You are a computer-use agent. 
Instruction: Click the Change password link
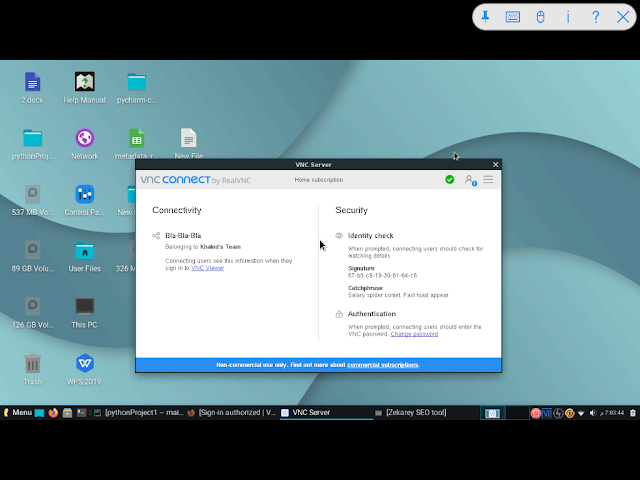coord(414,334)
